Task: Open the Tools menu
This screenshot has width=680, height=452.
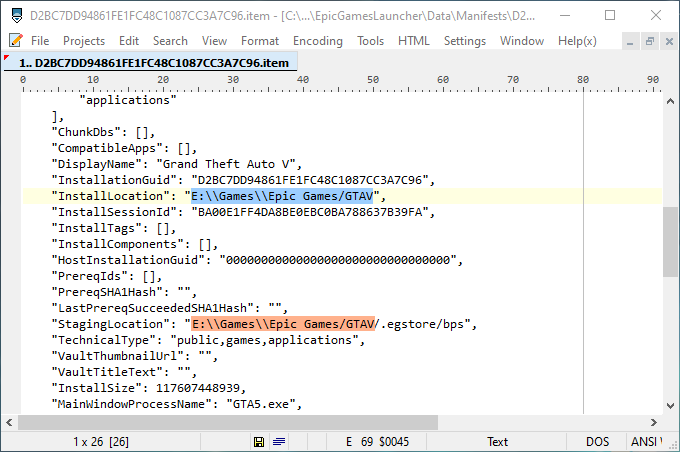Action: coord(370,41)
